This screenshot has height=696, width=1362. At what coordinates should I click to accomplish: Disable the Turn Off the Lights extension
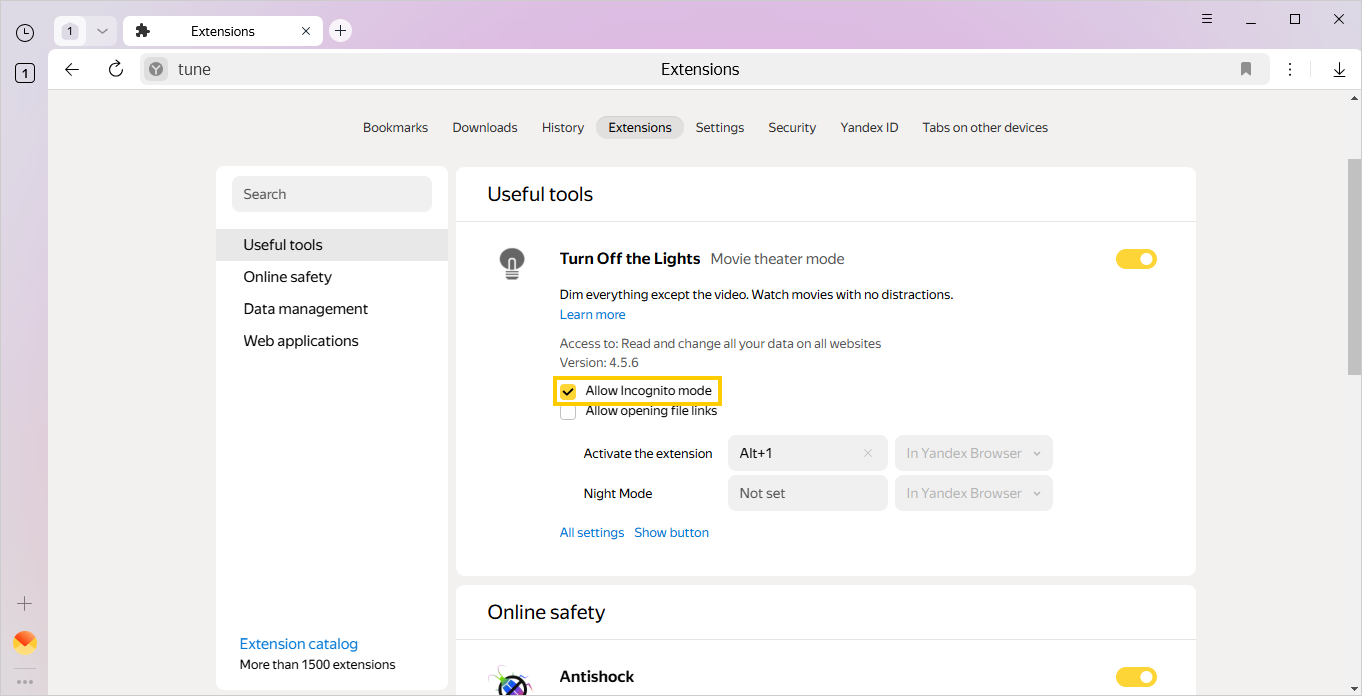click(1136, 258)
